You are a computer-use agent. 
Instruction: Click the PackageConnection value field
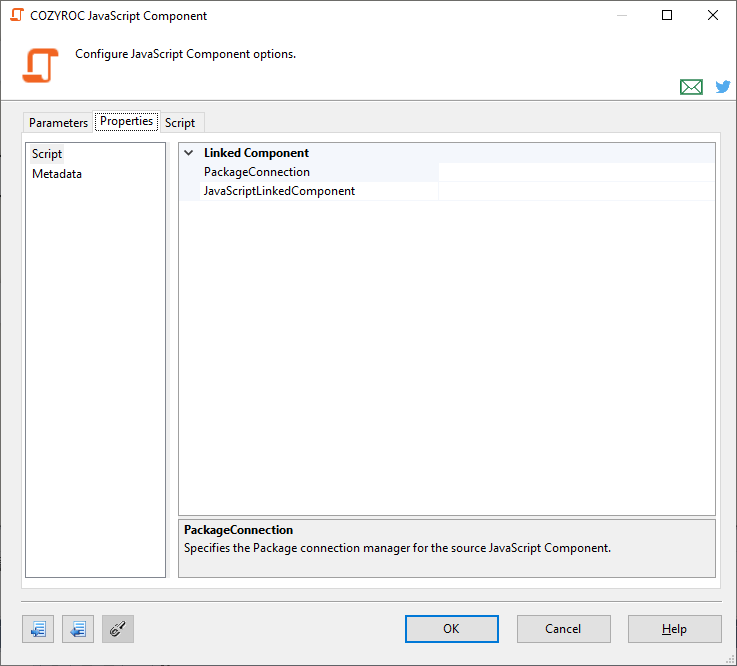(577, 172)
